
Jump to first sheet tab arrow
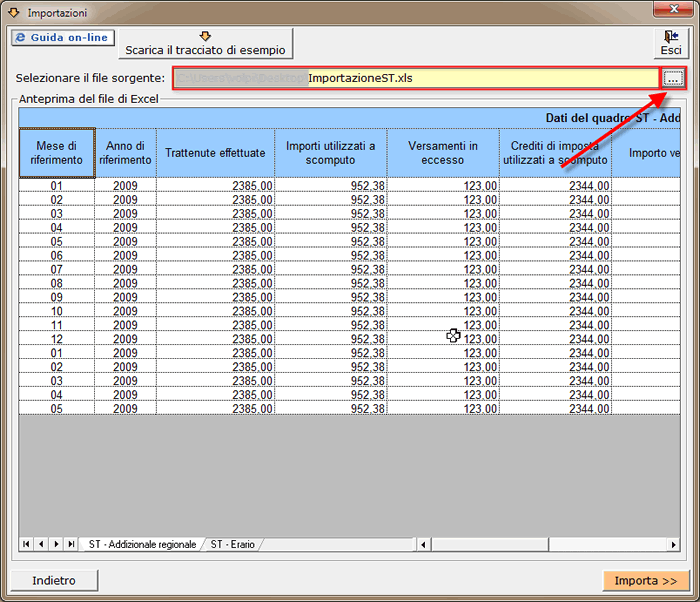(x=26, y=544)
